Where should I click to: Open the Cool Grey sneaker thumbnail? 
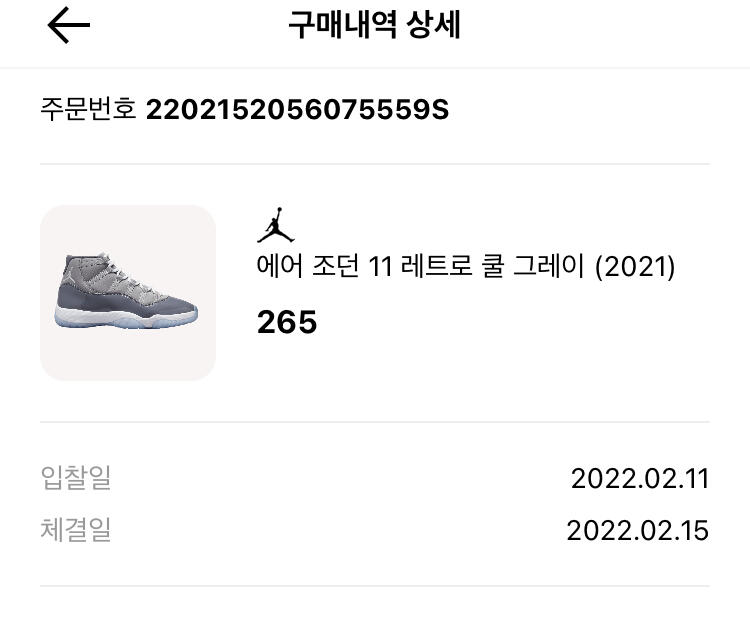(x=128, y=293)
